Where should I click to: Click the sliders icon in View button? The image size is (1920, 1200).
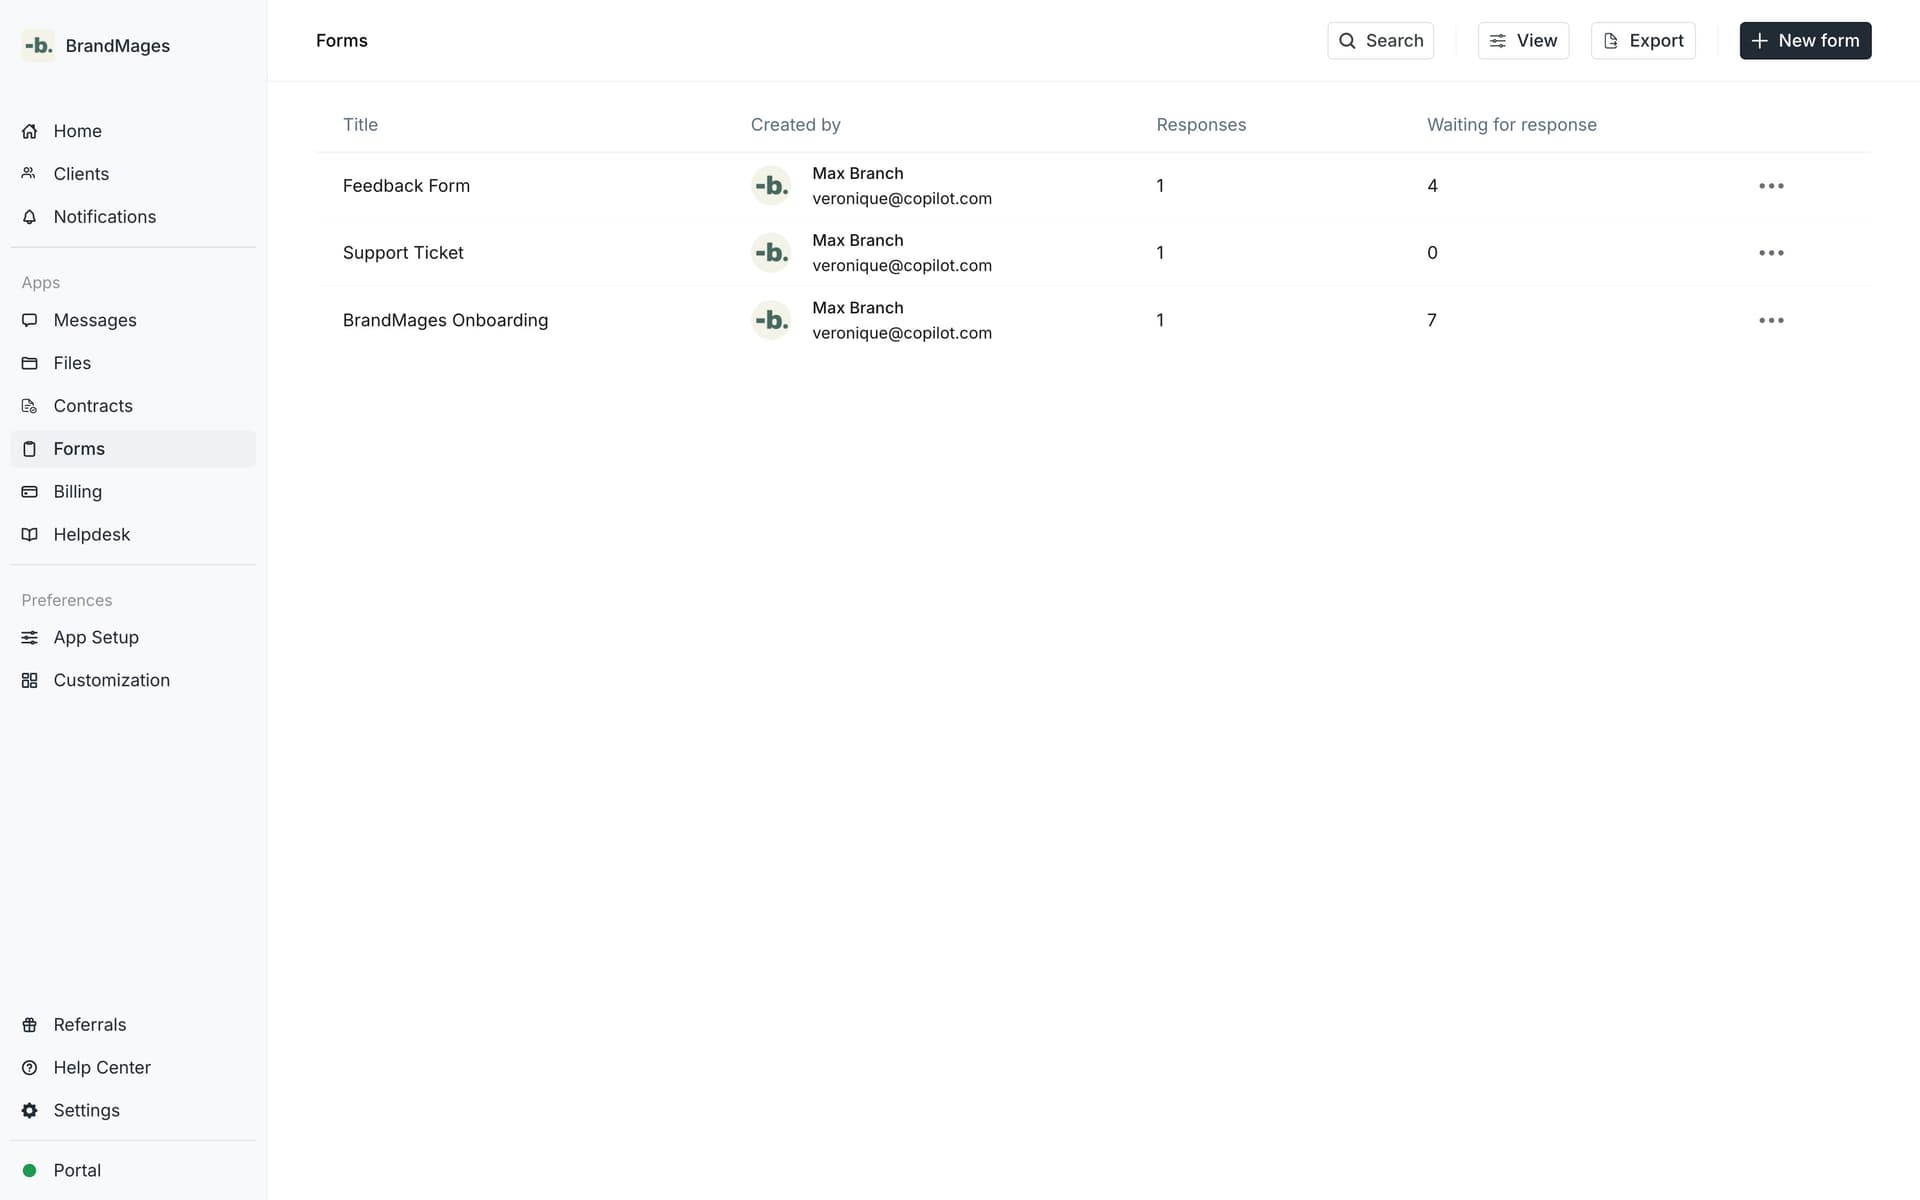(x=1498, y=41)
